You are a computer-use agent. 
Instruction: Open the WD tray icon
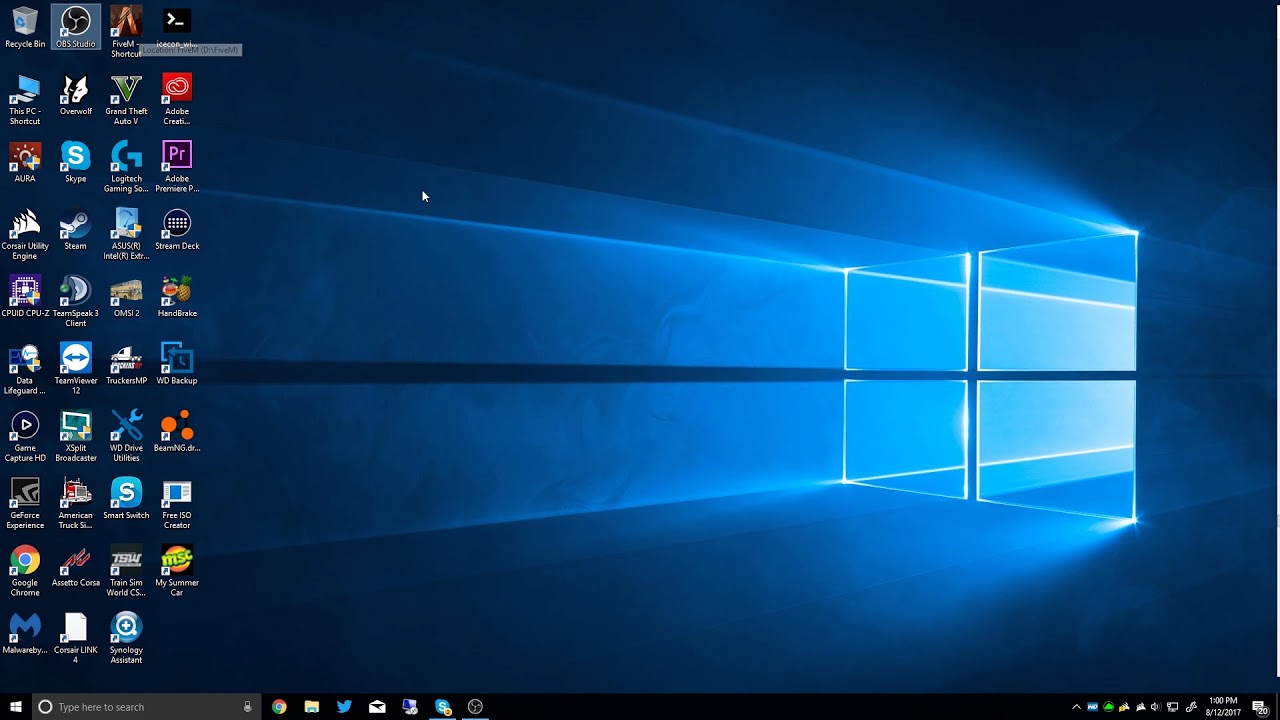pos(1092,707)
